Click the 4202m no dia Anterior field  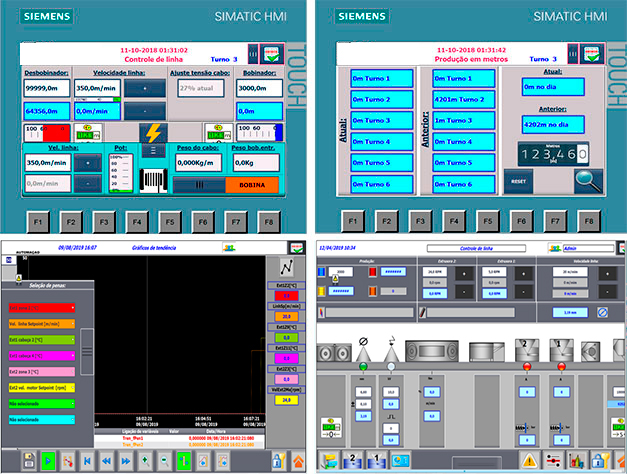553,124
